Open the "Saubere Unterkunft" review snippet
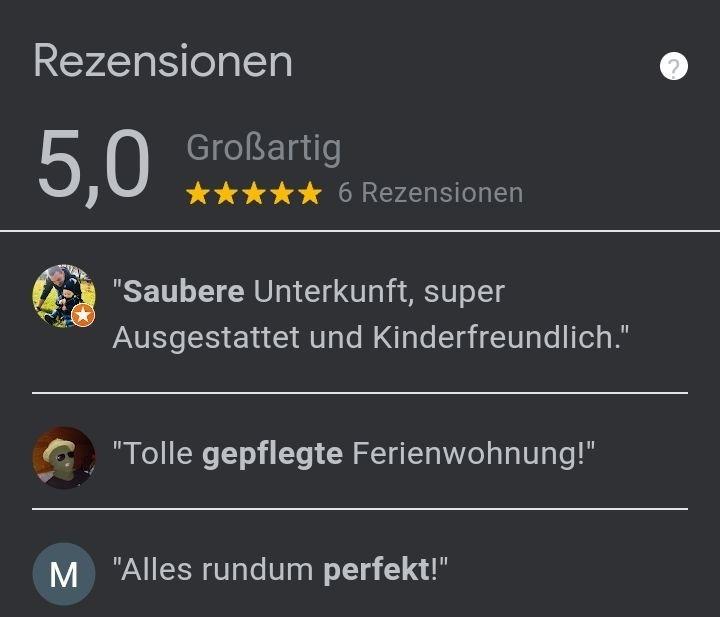 click(x=370, y=314)
